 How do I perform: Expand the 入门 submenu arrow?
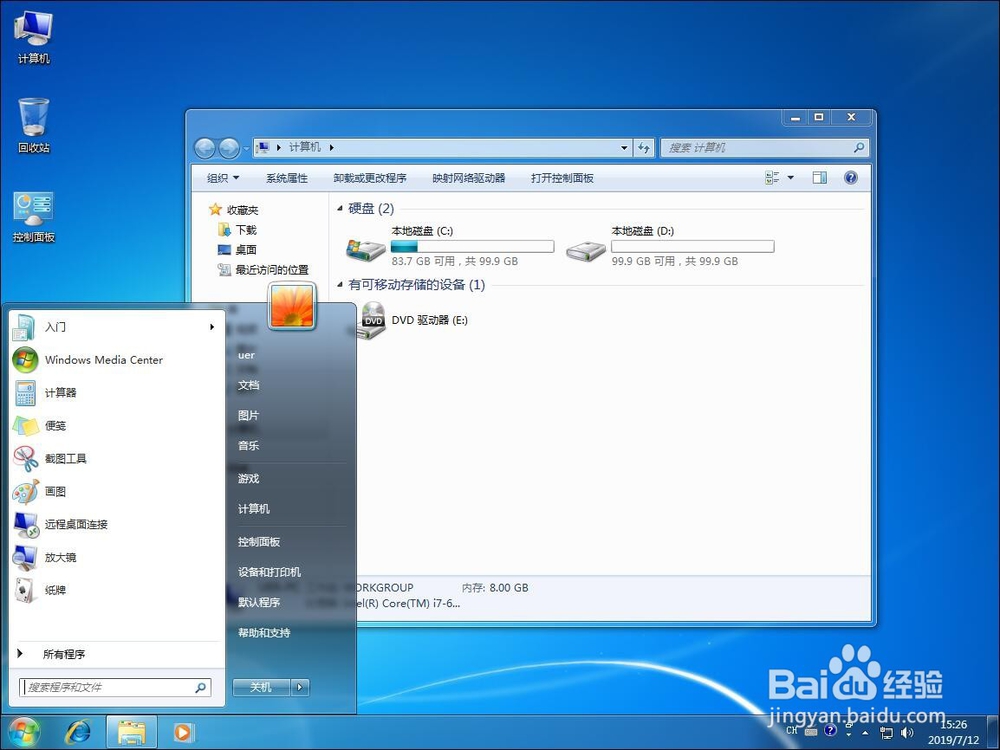[x=212, y=327]
